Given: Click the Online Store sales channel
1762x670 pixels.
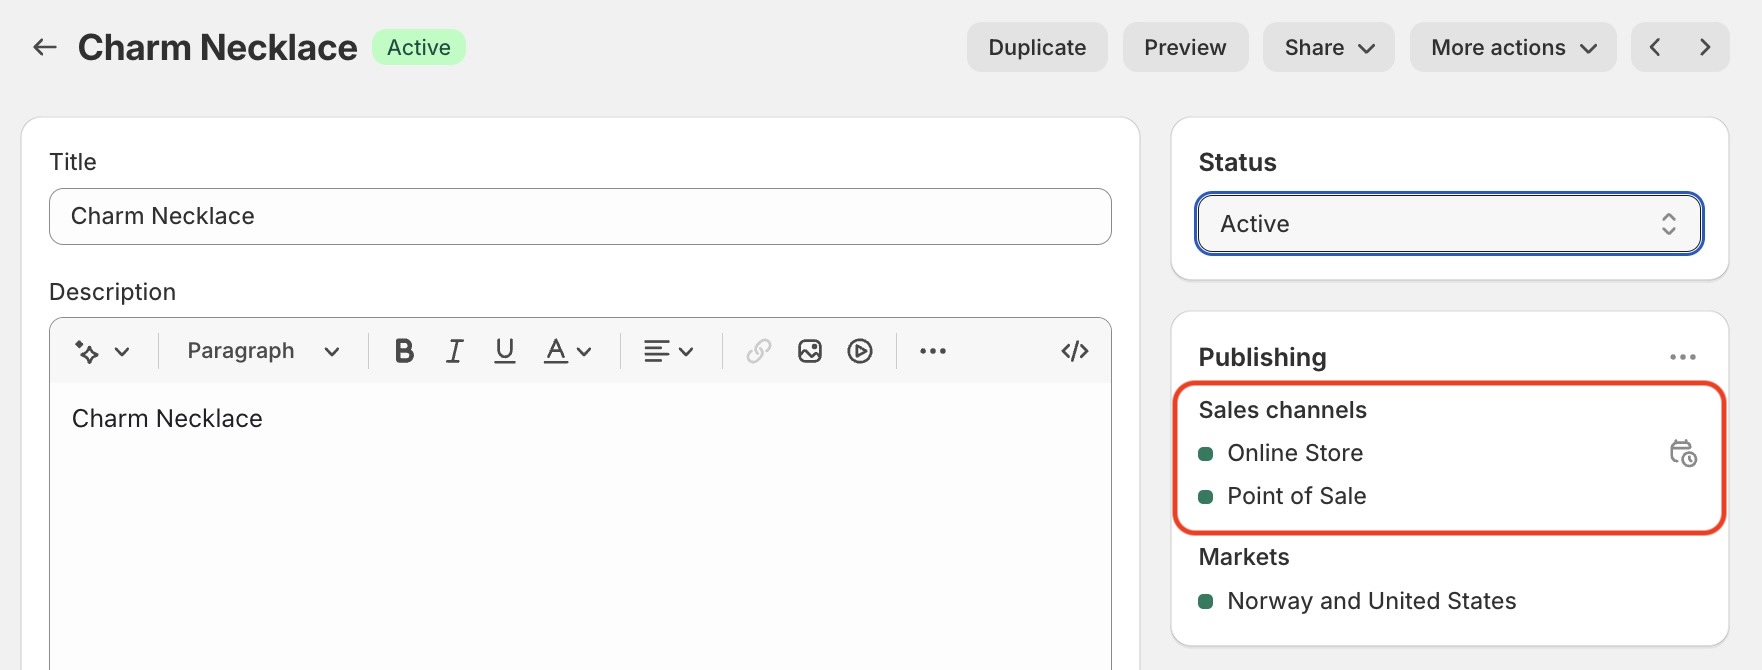Looking at the screenshot, I should pyautogui.click(x=1295, y=453).
